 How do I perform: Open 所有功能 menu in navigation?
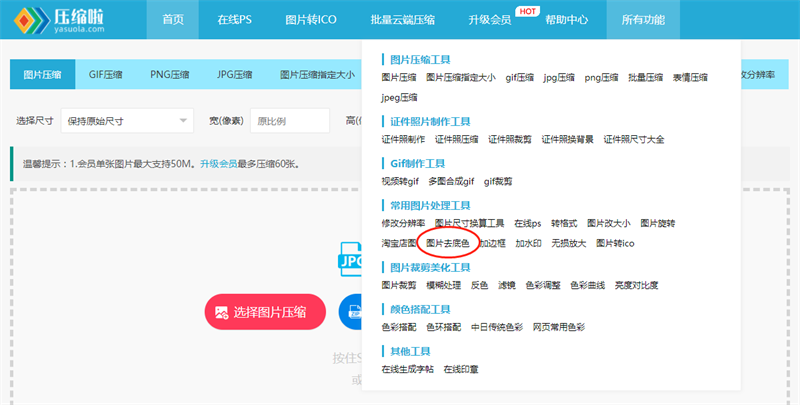coord(643,19)
